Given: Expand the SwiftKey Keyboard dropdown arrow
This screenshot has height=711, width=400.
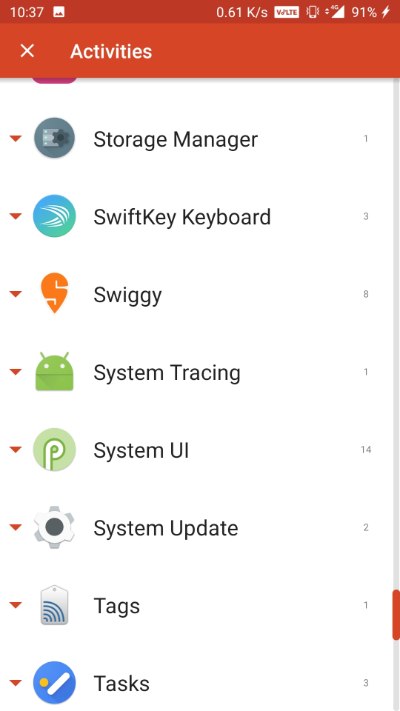Looking at the screenshot, I should pyautogui.click(x=15, y=217).
